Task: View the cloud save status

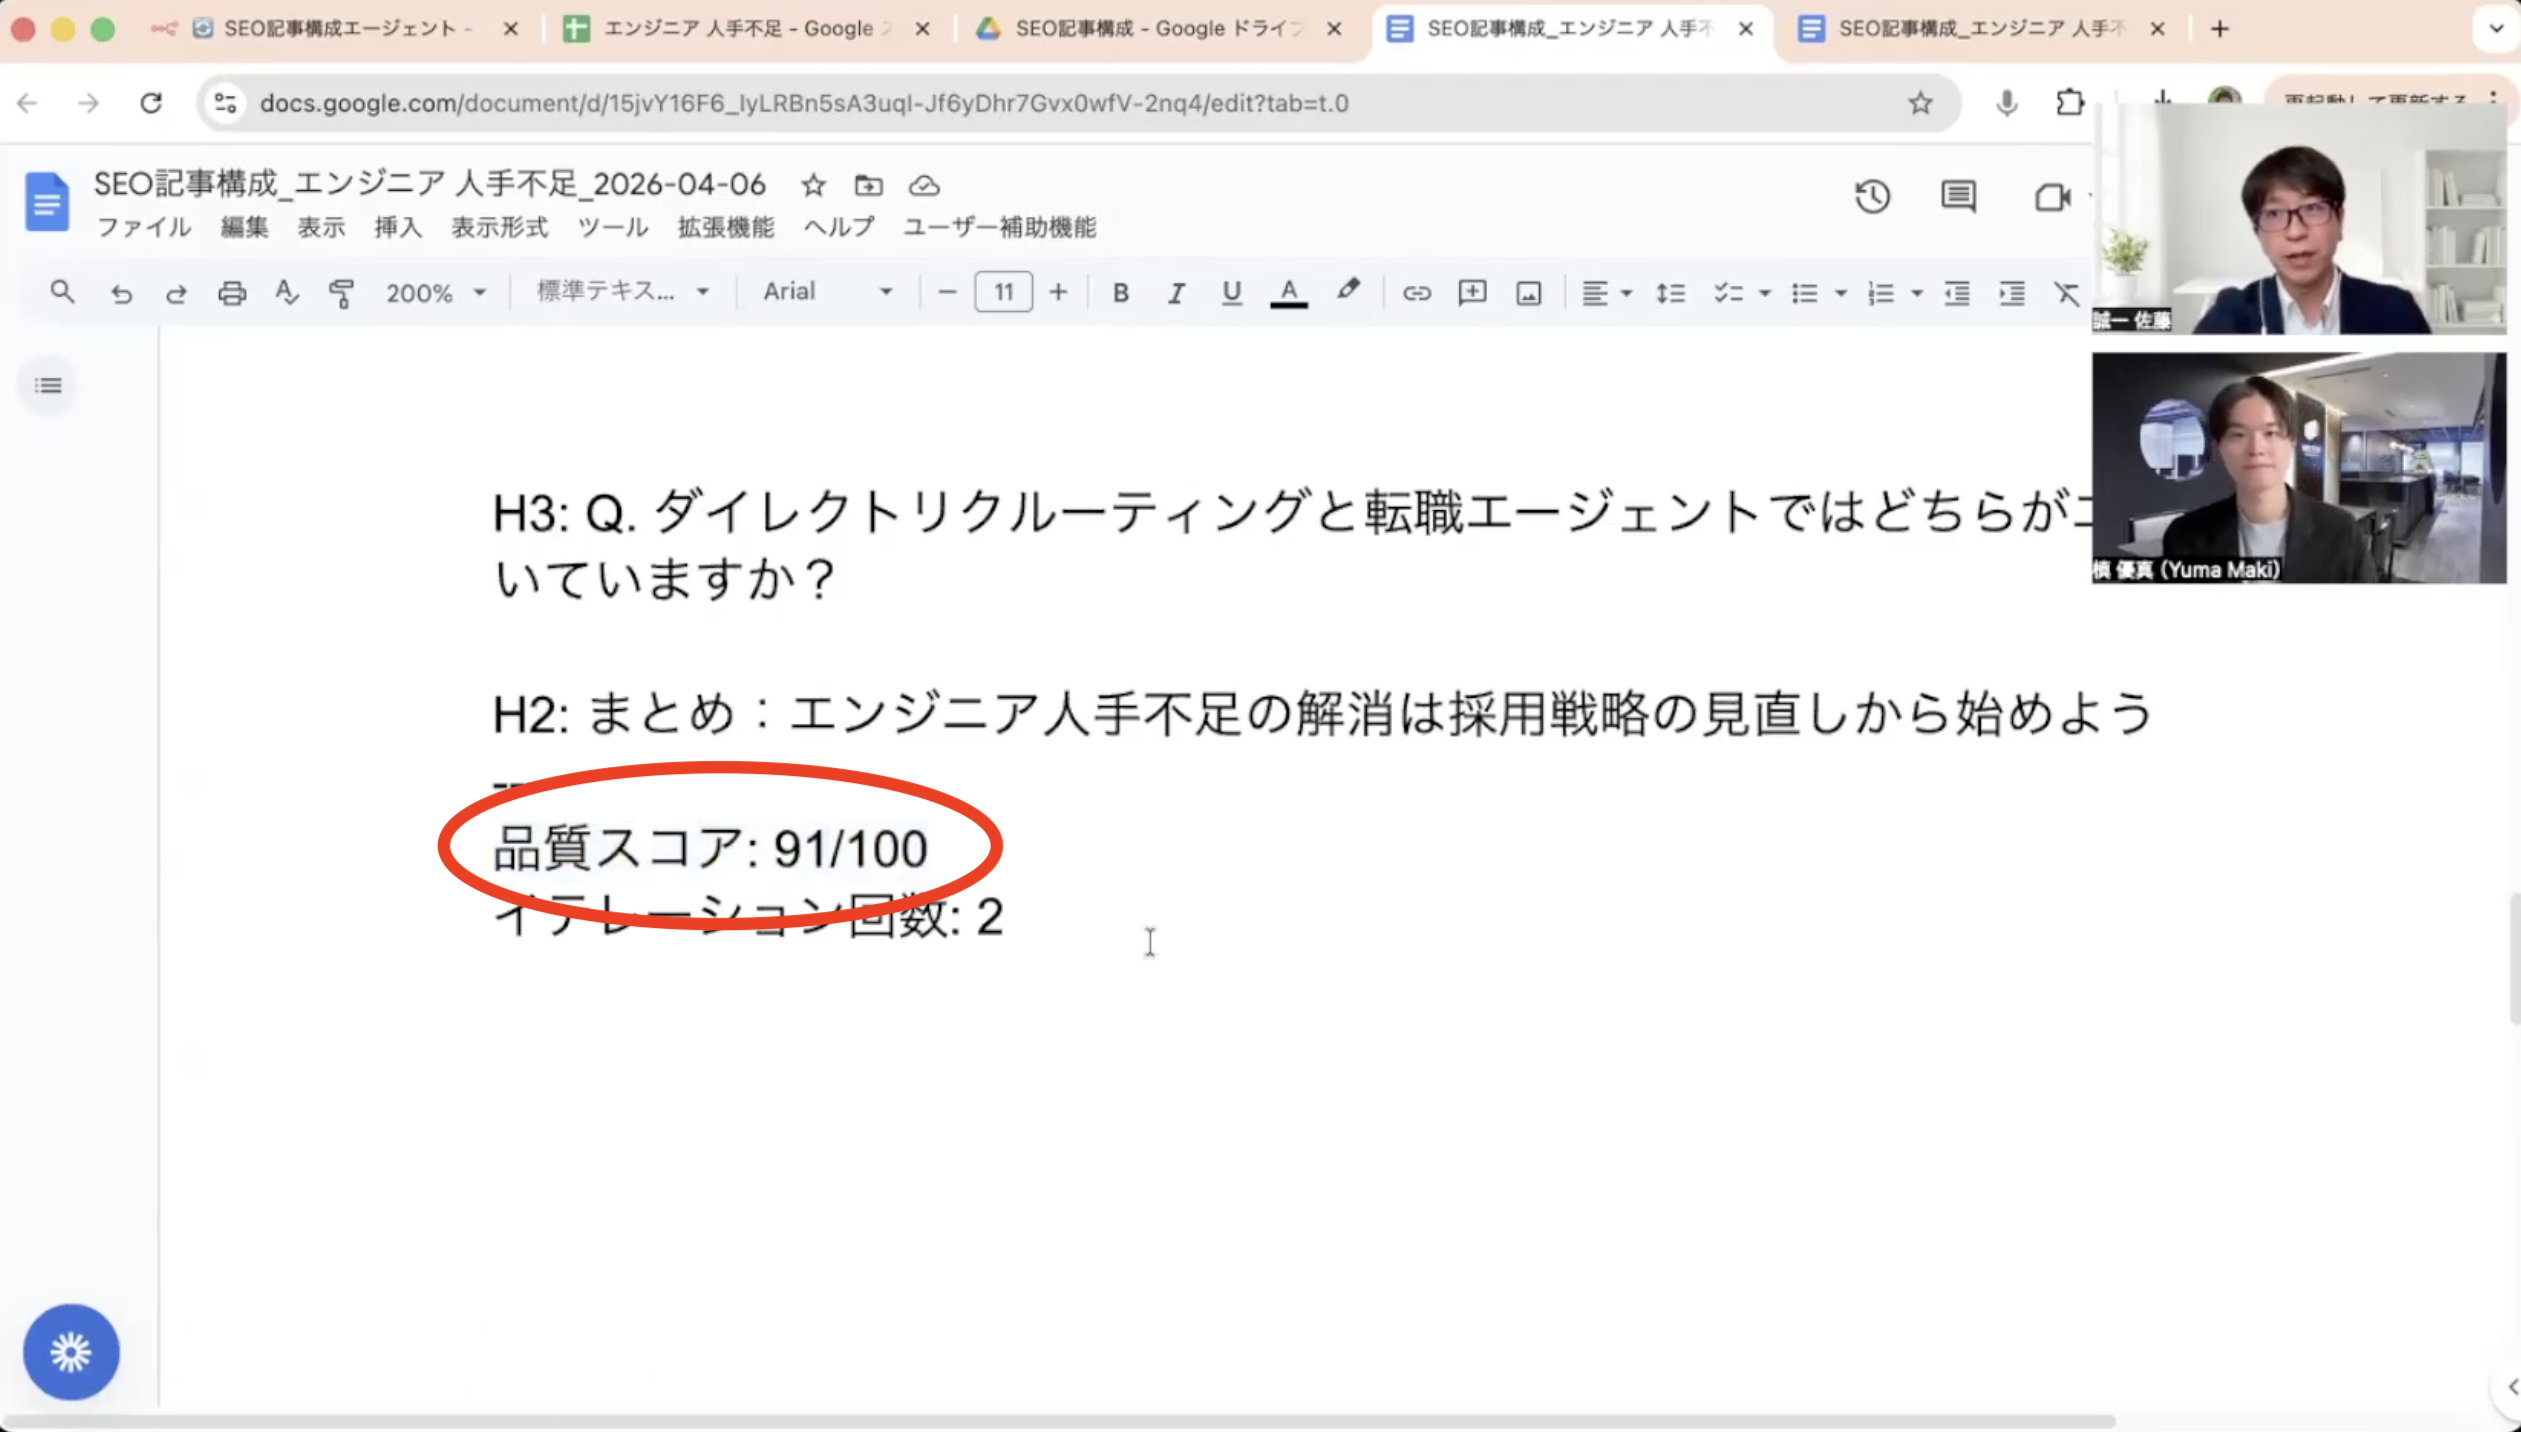Action: click(924, 185)
